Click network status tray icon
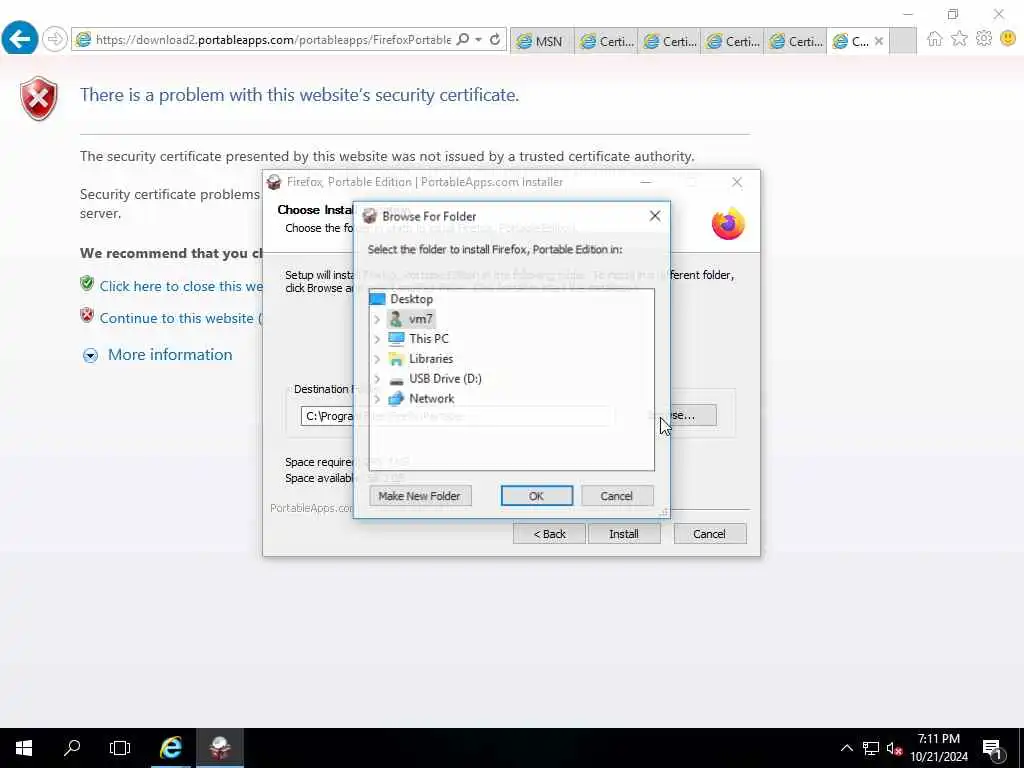Screen dimensions: 1024x768 coord(871,748)
